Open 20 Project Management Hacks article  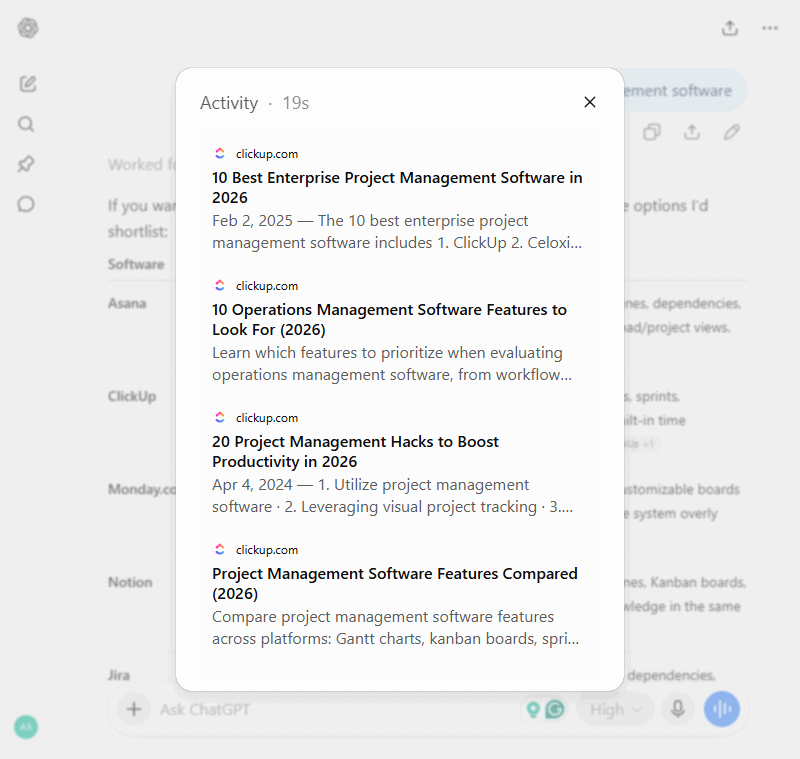click(x=355, y=451)
